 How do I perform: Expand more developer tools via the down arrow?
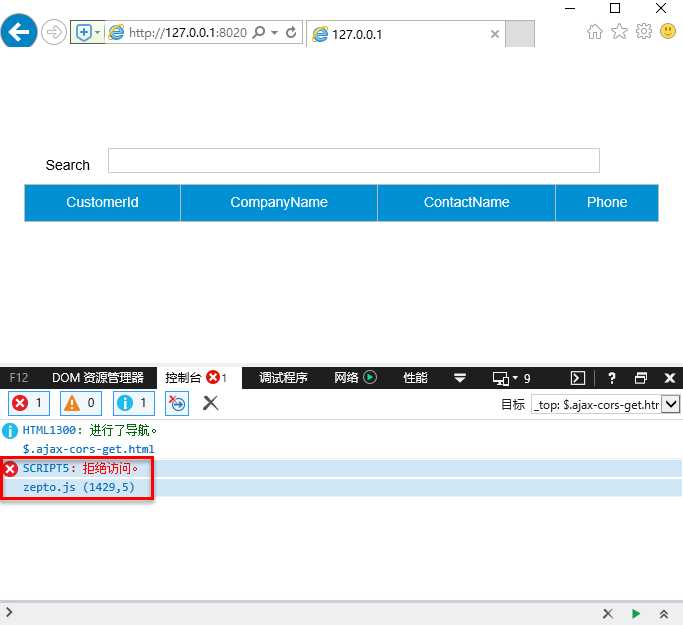point(460,378)
